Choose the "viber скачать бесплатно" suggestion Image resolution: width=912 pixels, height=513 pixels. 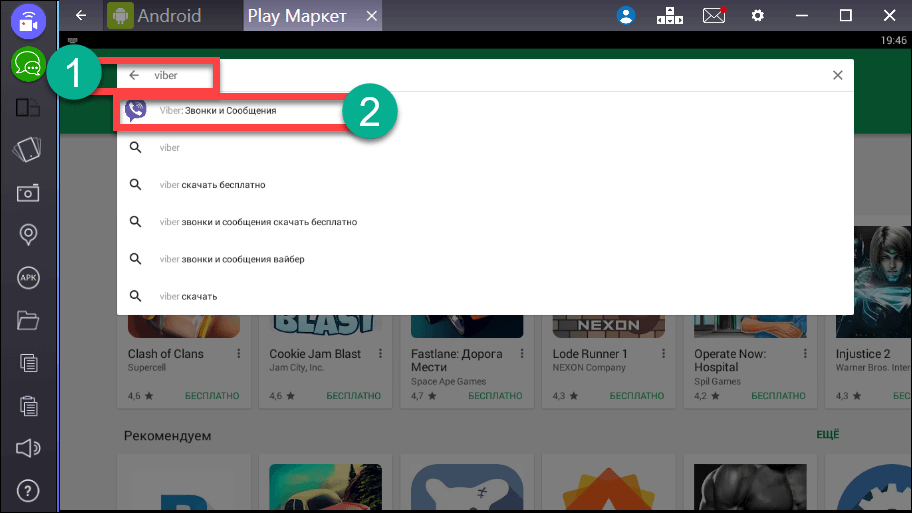tap(212, 185)
